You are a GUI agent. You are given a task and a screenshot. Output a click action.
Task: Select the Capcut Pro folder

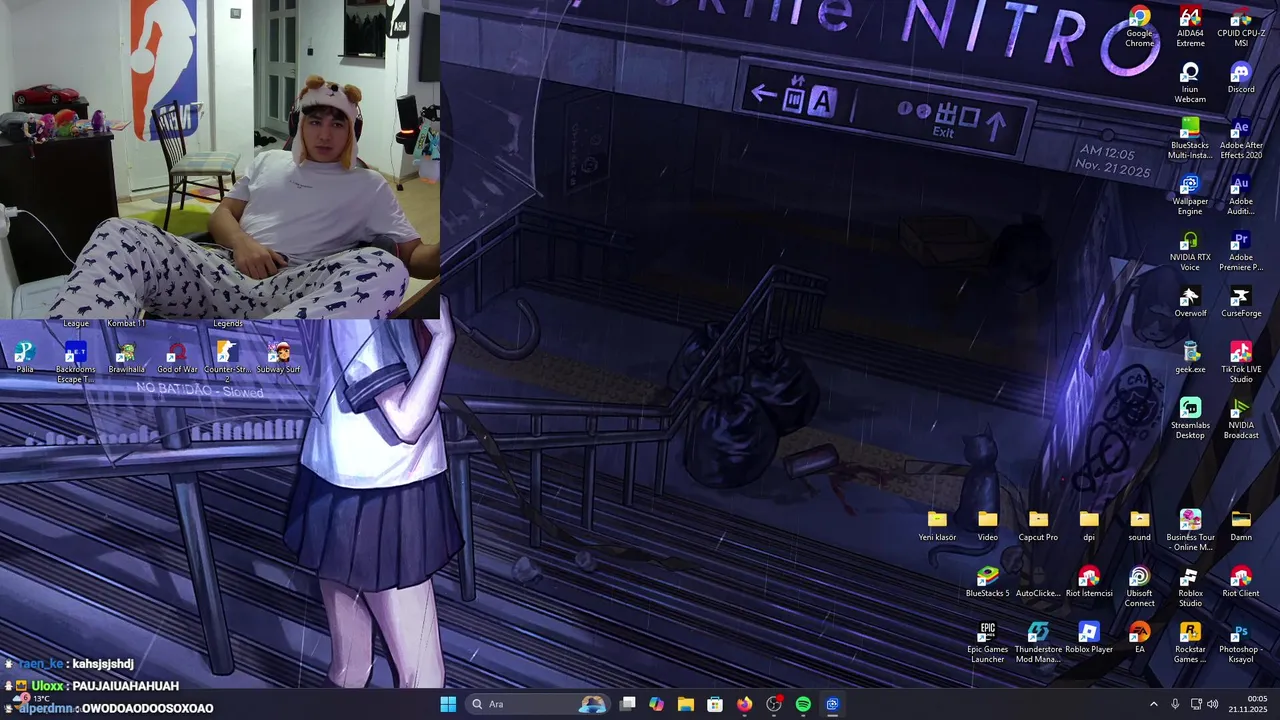pos(1038,526)
